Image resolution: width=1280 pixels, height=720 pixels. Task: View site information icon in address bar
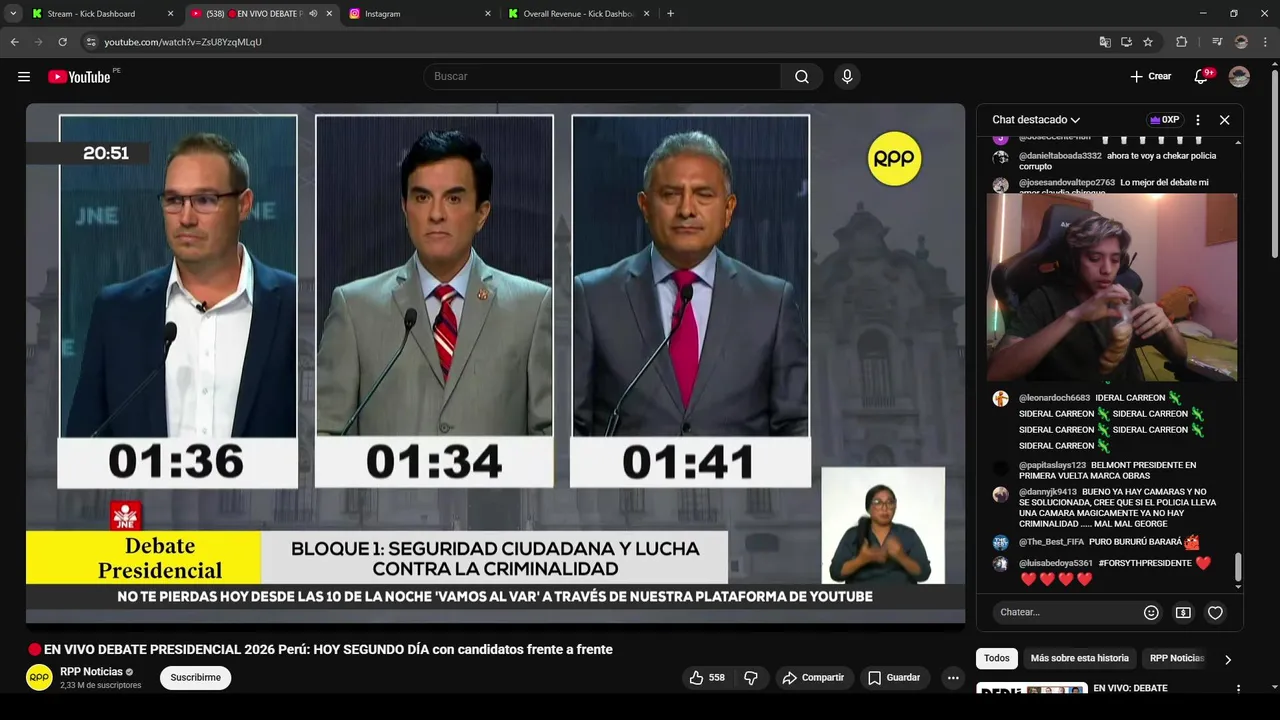tap(91, 42)
